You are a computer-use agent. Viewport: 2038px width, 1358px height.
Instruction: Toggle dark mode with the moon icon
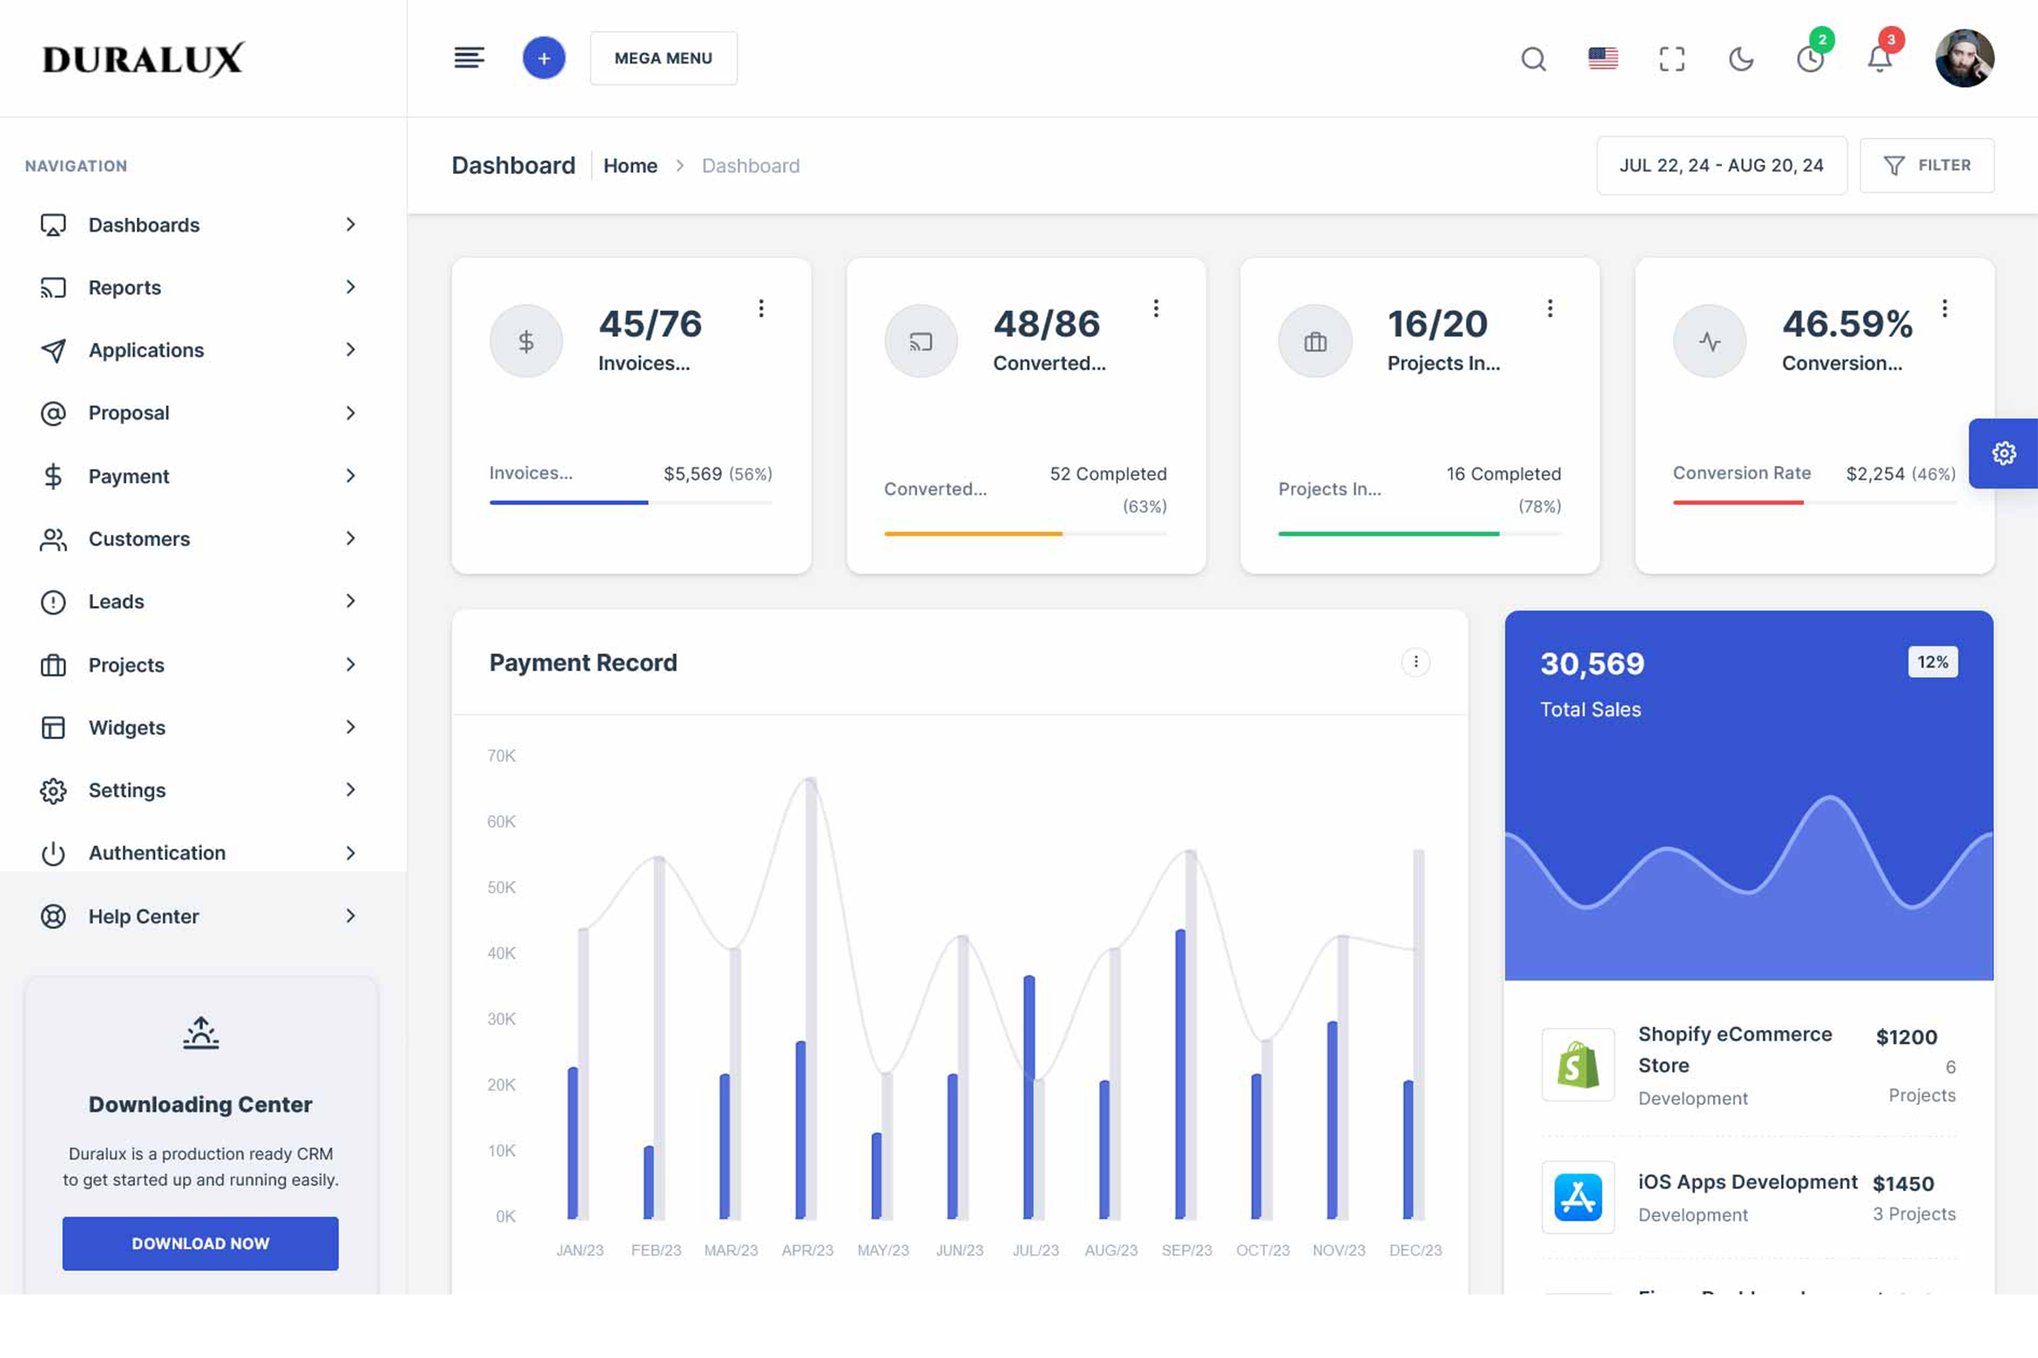[1741, 59]
